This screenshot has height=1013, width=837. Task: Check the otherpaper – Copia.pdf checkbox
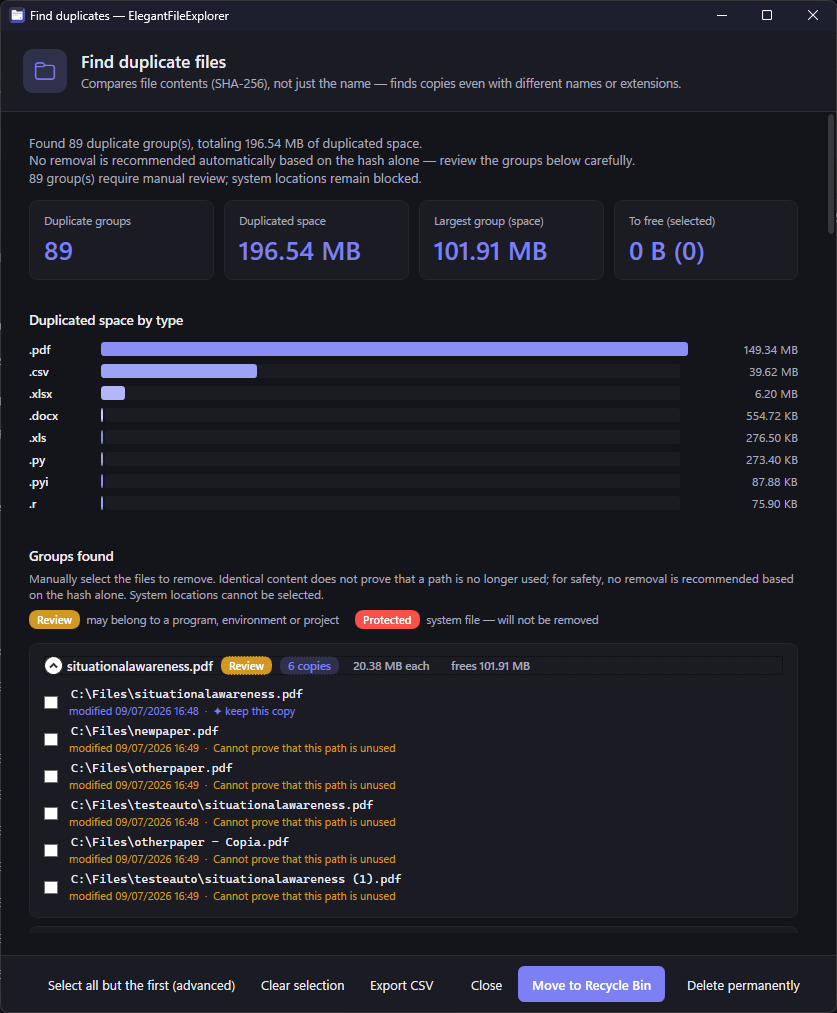[x=51, y=850]
